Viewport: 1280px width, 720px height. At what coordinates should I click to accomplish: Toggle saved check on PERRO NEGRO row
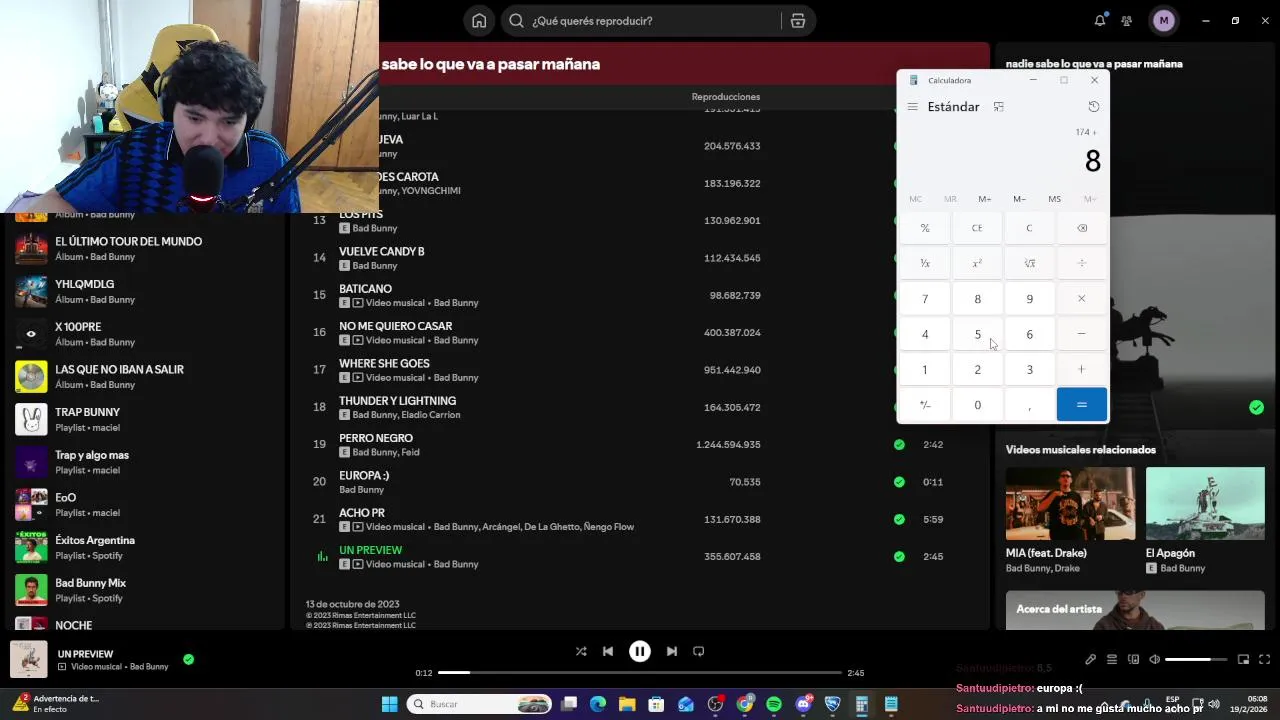click(899, 445)
